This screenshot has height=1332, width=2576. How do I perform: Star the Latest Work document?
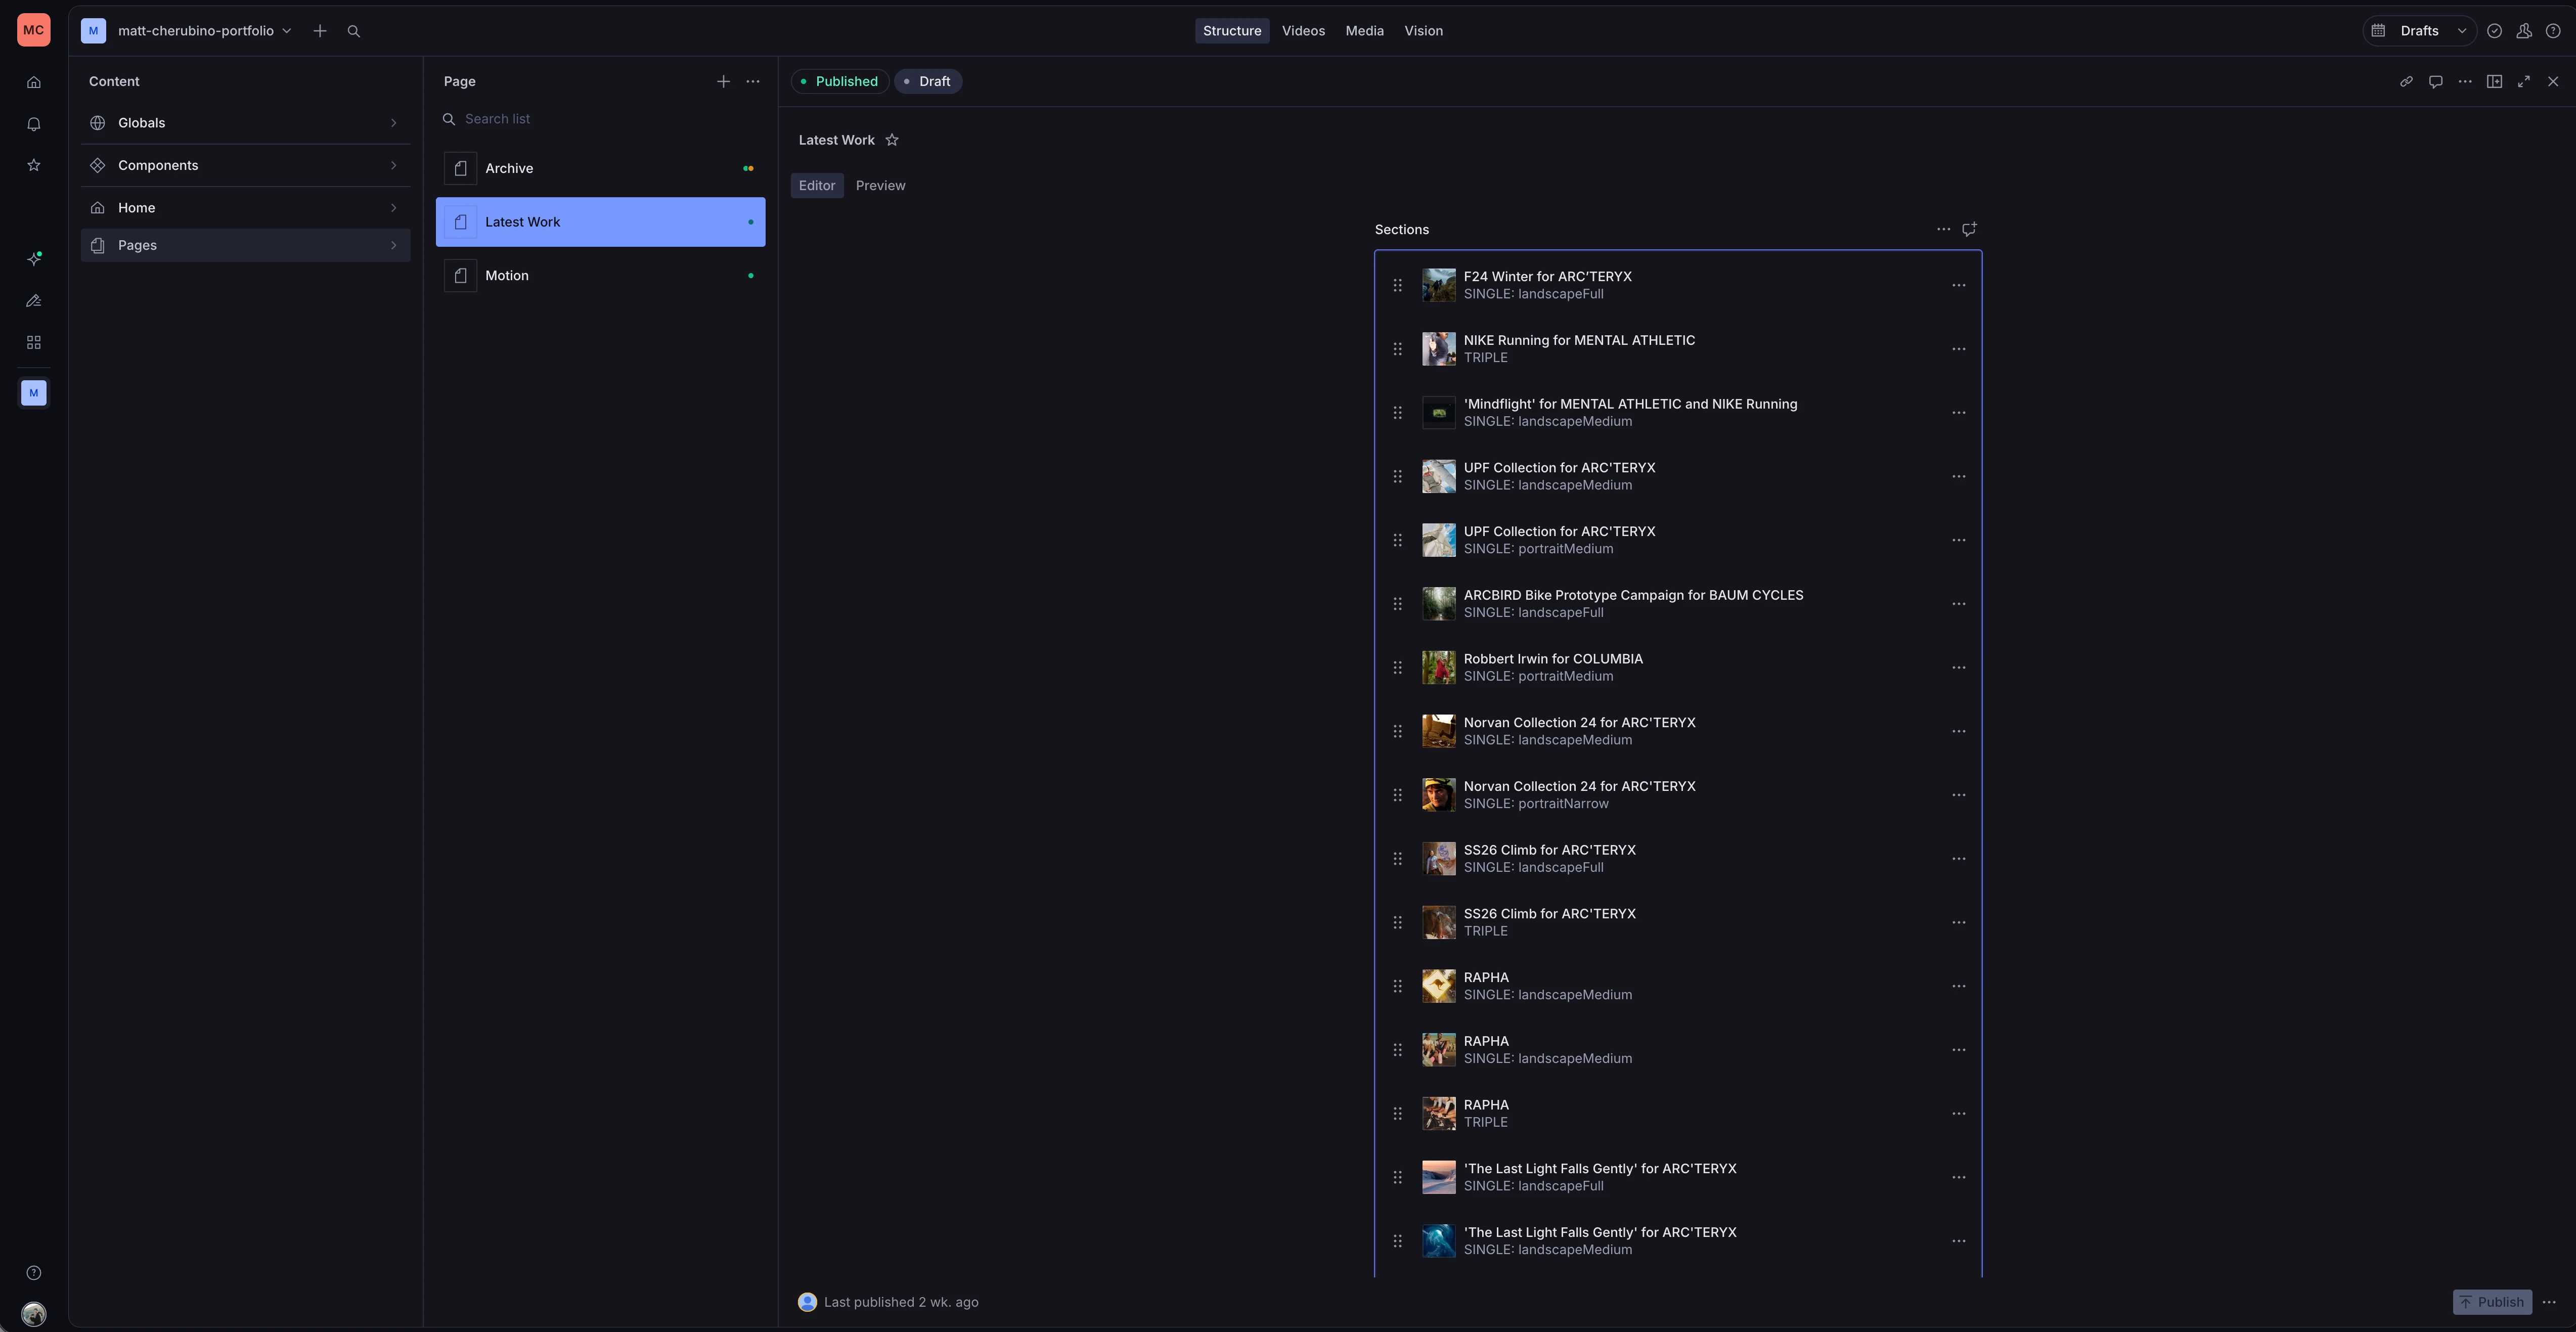892,140
